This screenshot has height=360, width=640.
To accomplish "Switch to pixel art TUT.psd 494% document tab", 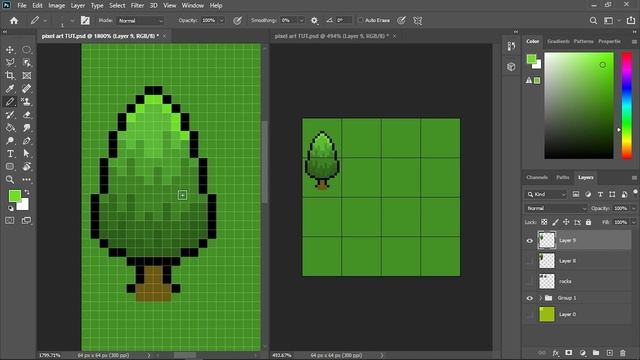I will pos(331,36).
